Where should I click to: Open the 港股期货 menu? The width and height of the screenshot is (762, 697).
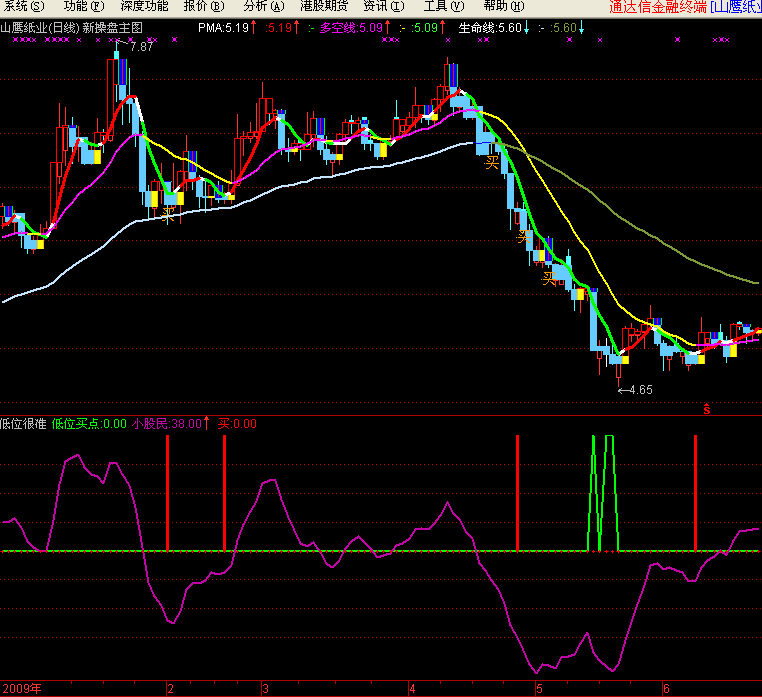coord(324,6)
